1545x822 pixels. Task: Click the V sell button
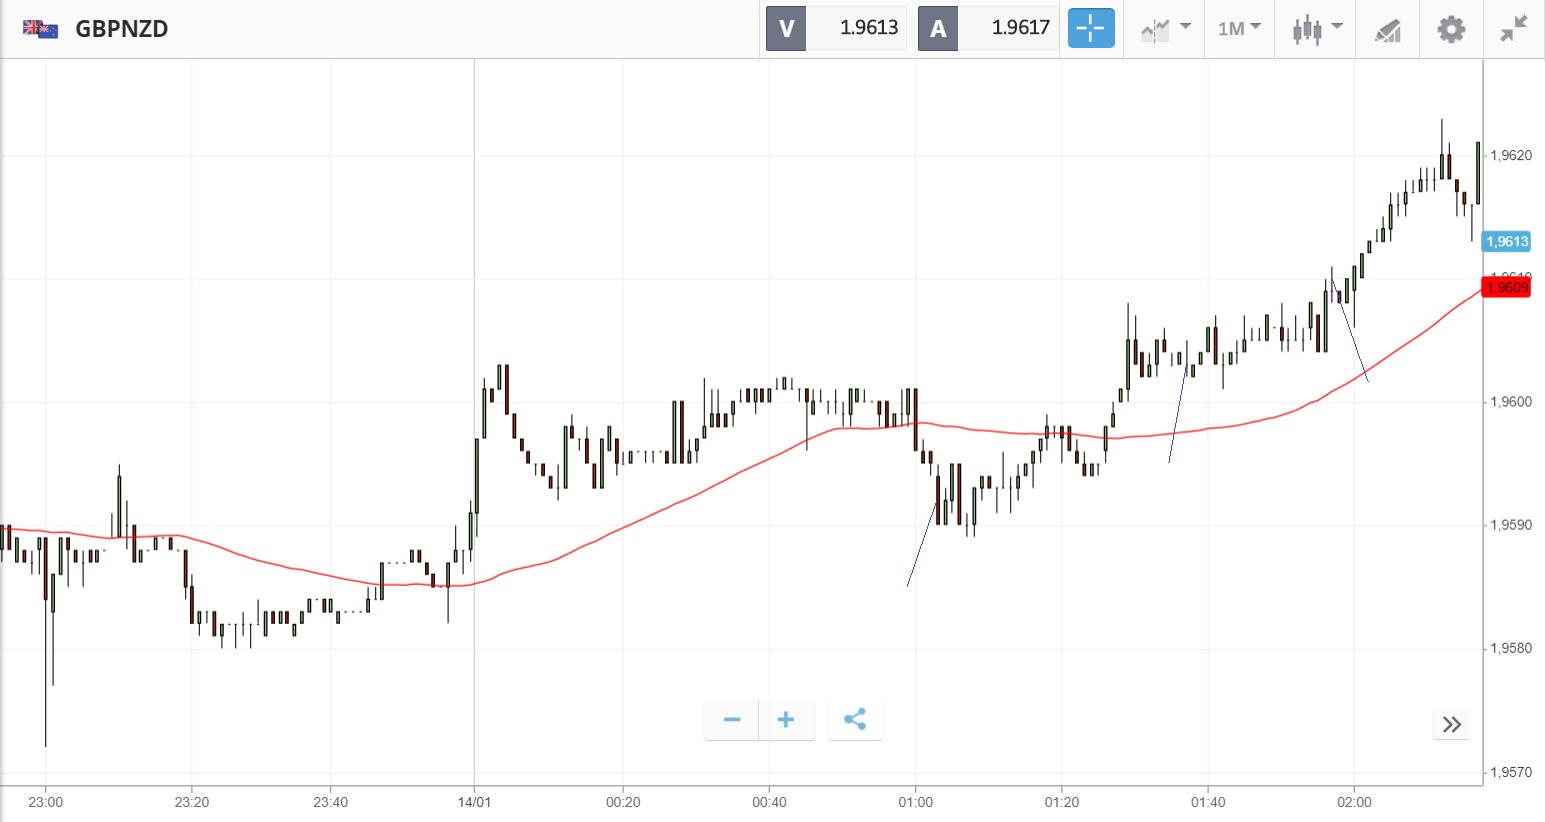(x=786, y=28)
